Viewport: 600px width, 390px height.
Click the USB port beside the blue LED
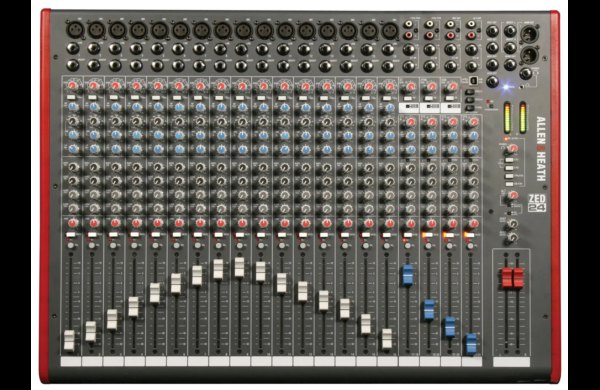click(475, 80)
